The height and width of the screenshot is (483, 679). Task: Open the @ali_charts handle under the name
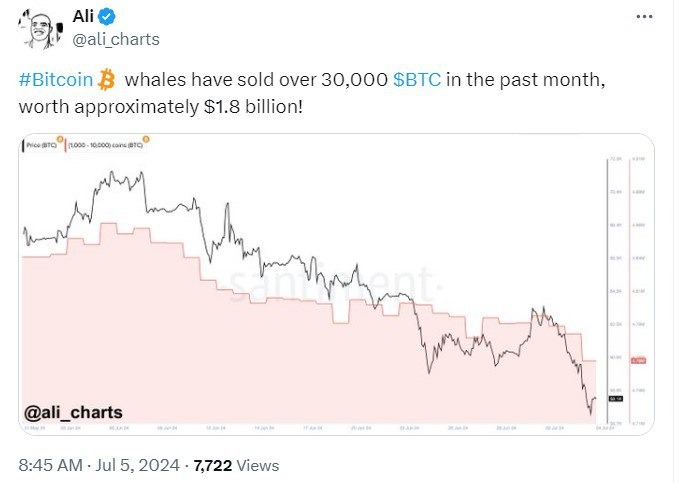coord(117,39)
